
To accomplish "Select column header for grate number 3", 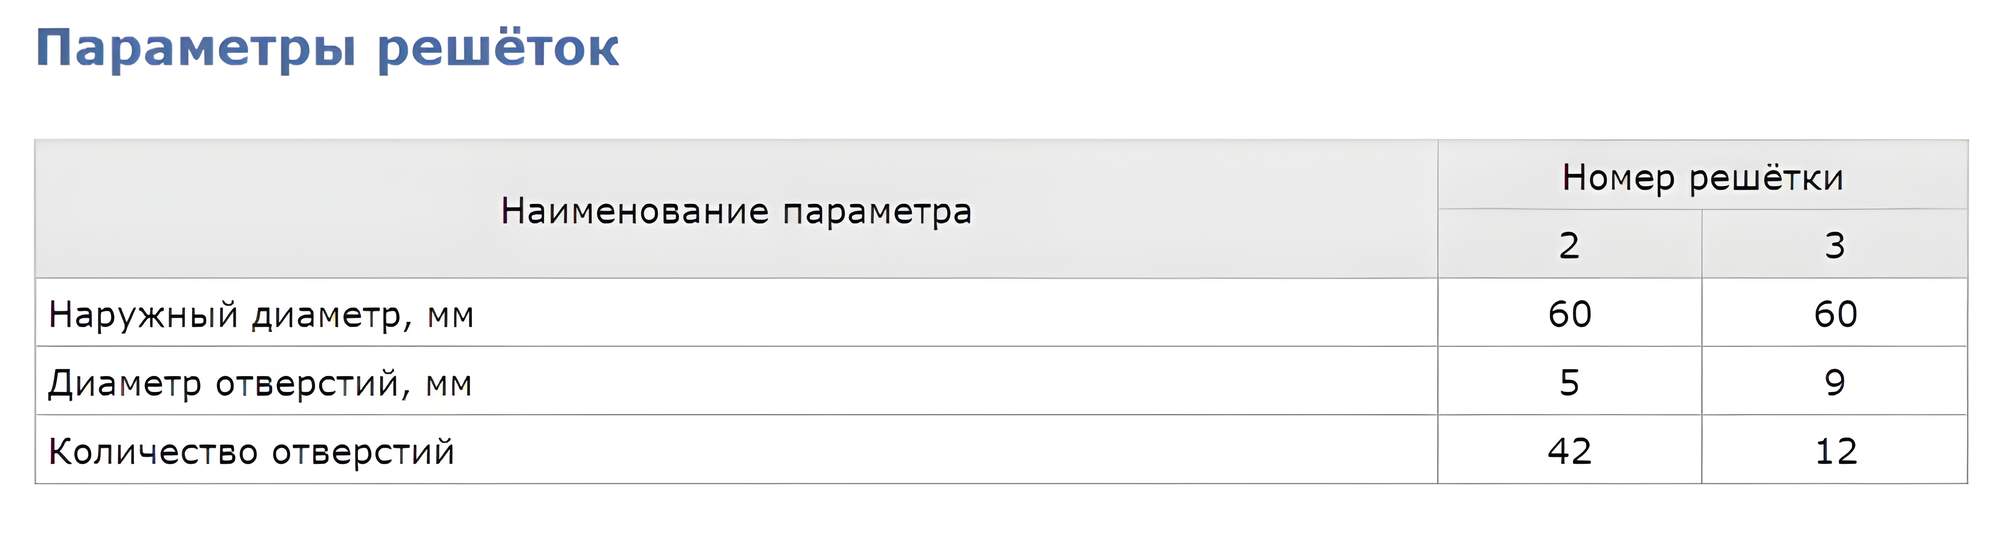I will 1834,245.
